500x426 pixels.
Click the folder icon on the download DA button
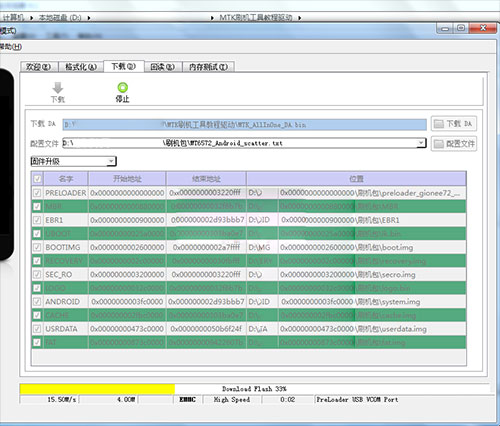439,124
